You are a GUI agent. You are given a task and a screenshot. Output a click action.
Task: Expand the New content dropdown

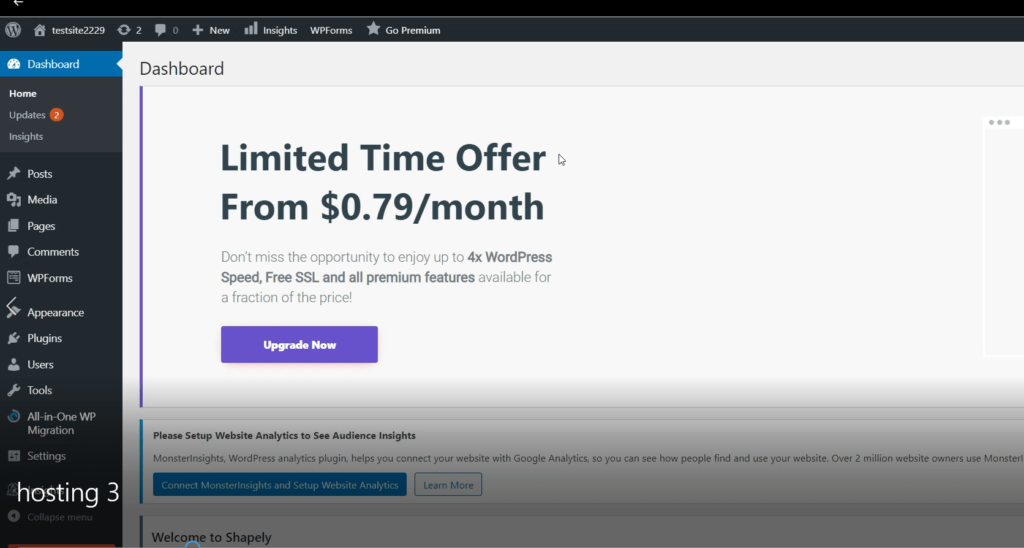tap(211, 30)
